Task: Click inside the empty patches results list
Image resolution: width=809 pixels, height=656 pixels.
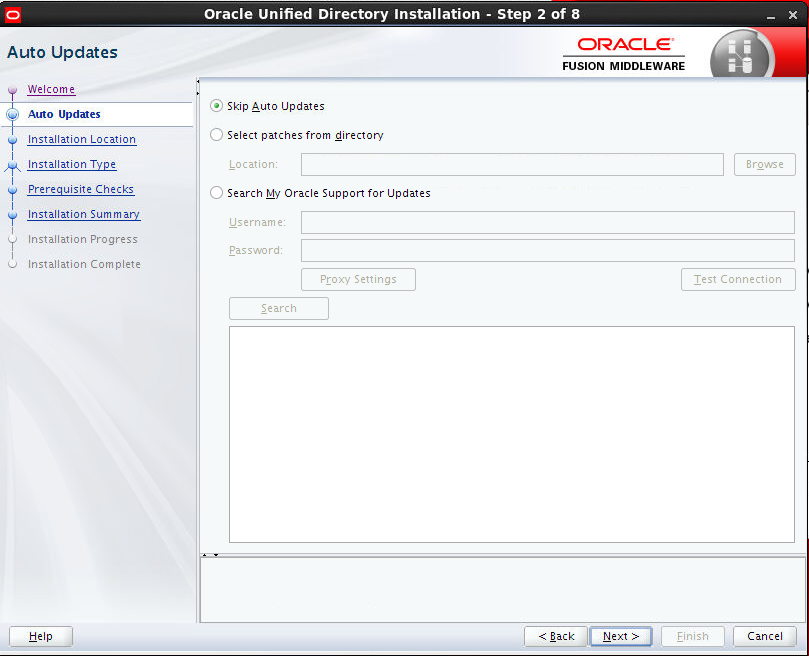Action: (x=511, y=434)
